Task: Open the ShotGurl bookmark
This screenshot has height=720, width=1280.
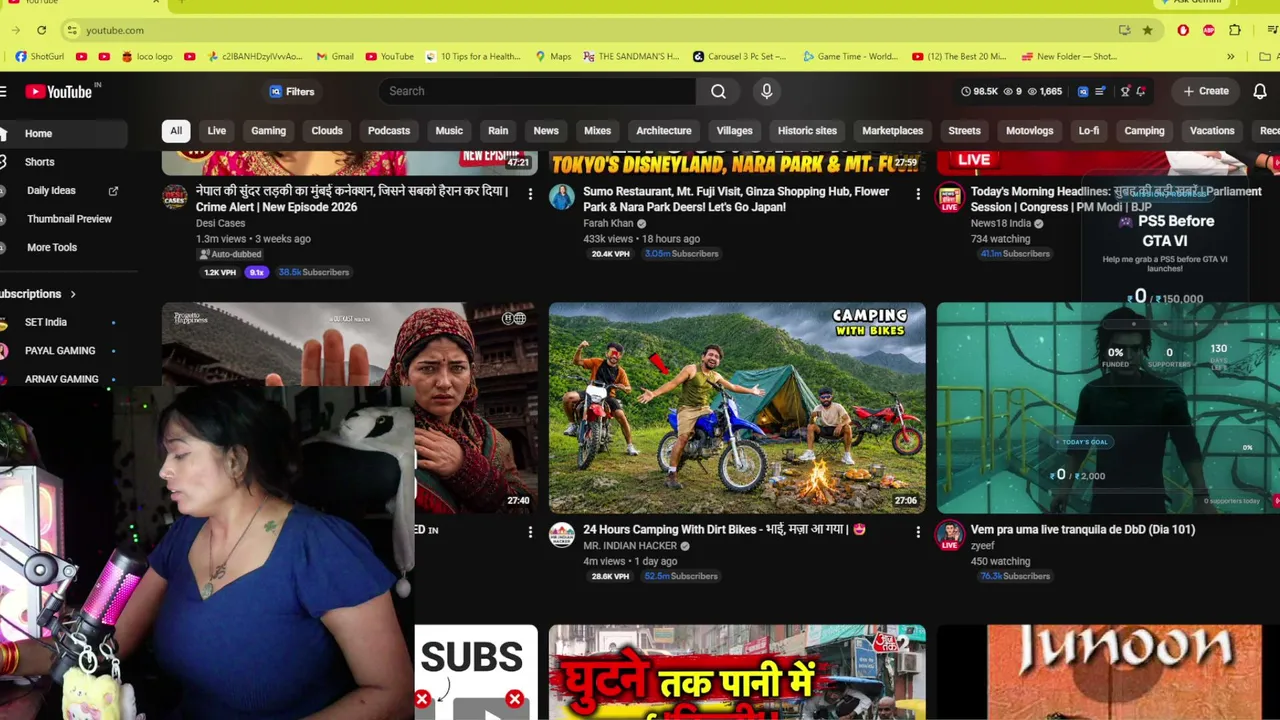Action: [40, 56]
